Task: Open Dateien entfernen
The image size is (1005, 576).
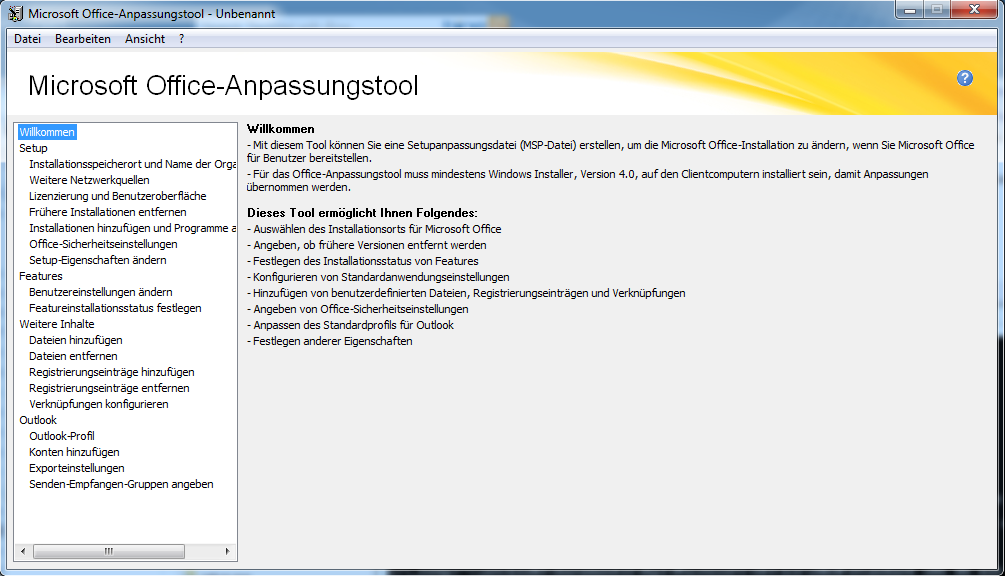Action: 73,356
